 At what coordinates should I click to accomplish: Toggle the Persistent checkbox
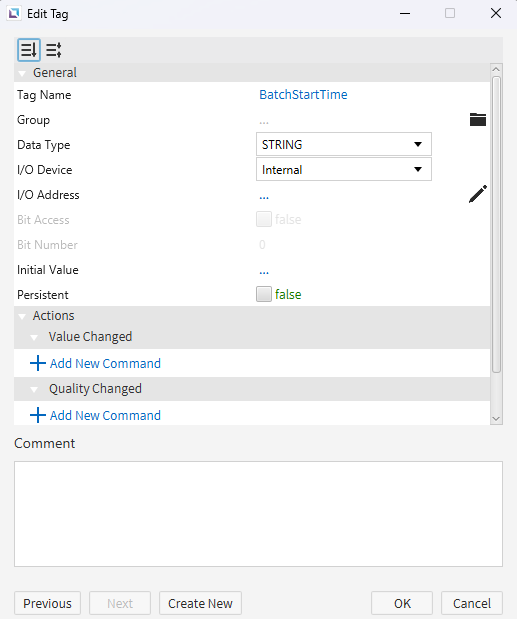[x=264, y=294]
